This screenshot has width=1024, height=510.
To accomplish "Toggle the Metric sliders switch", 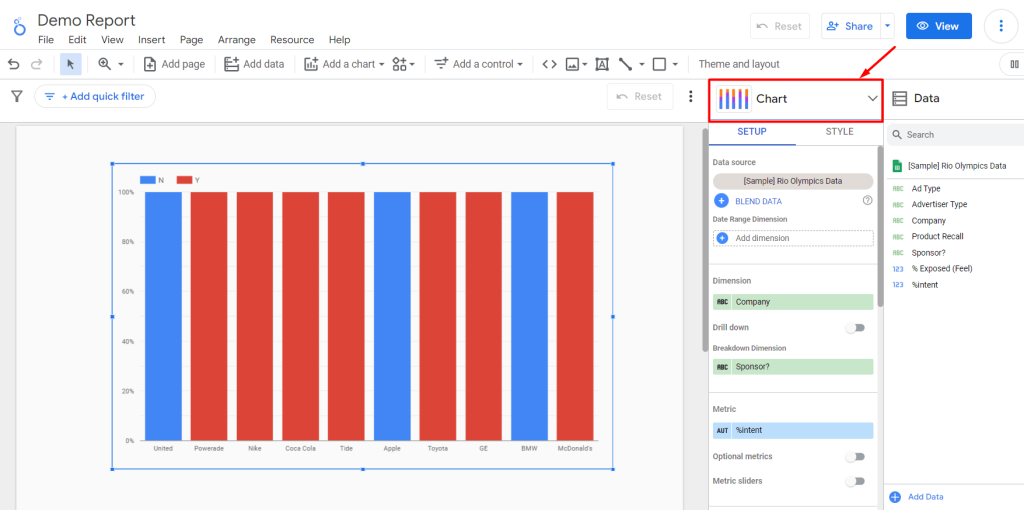I will [855, 481].
